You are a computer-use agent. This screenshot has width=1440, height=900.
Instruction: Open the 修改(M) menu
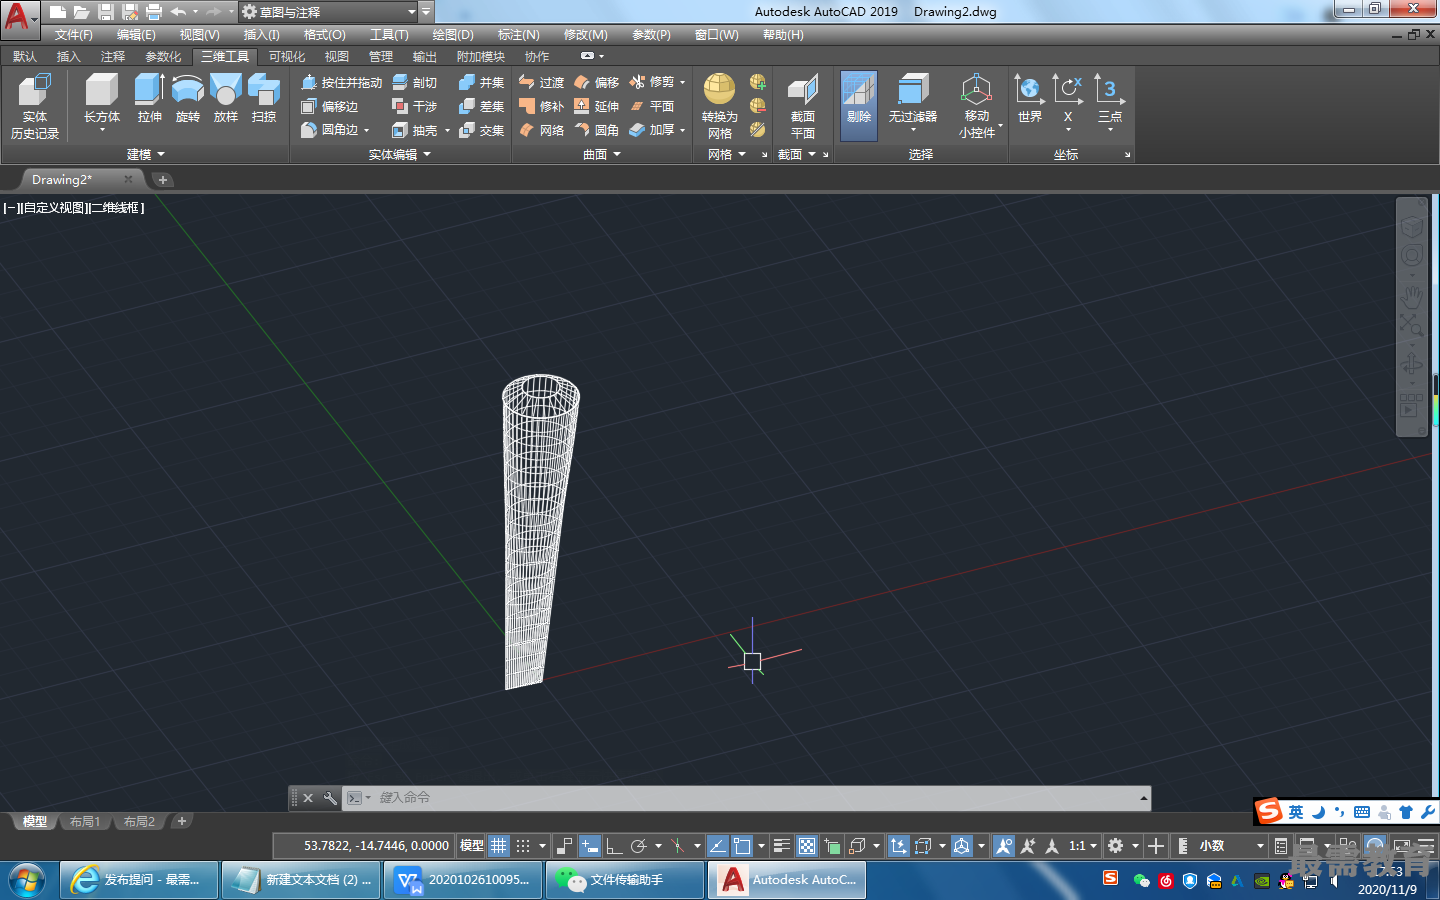586,35
